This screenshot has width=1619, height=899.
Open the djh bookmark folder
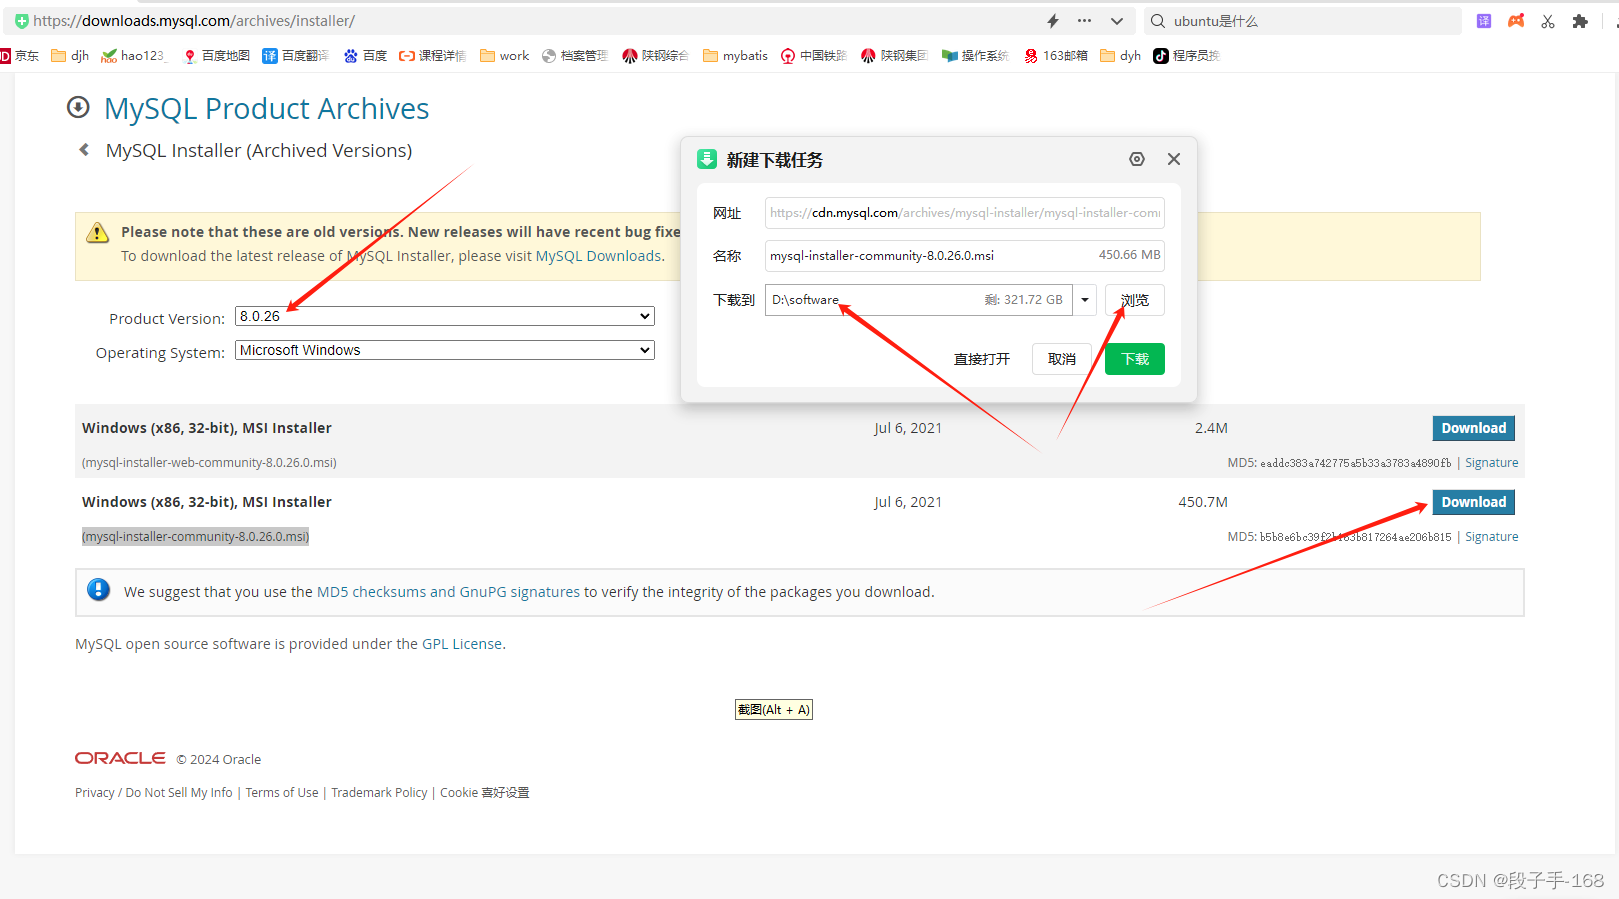tap(70, 56)
